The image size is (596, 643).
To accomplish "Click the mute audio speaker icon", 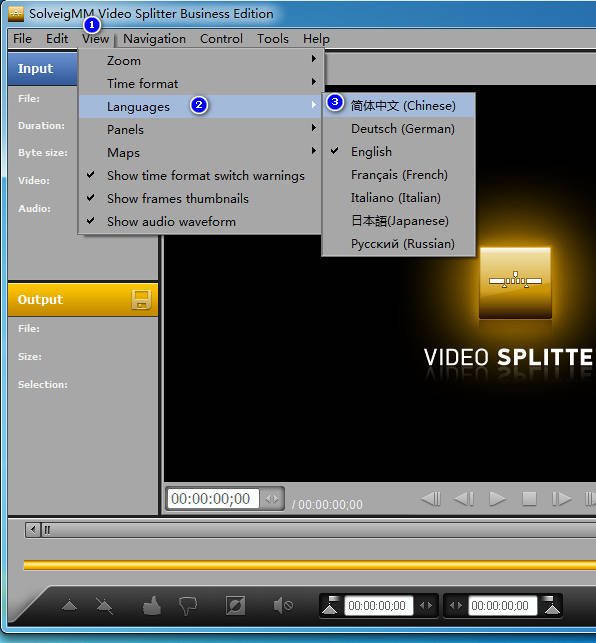I will [x=283, y=605].
